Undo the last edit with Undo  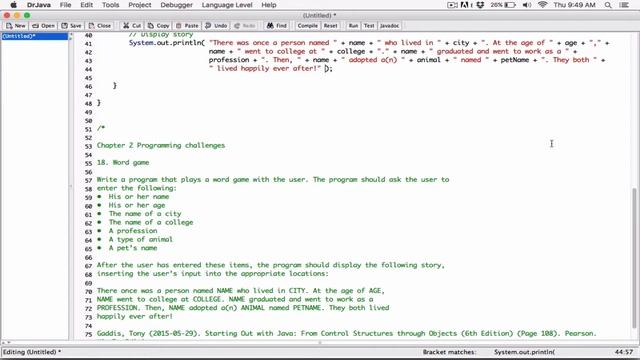(x=216, y=26)
